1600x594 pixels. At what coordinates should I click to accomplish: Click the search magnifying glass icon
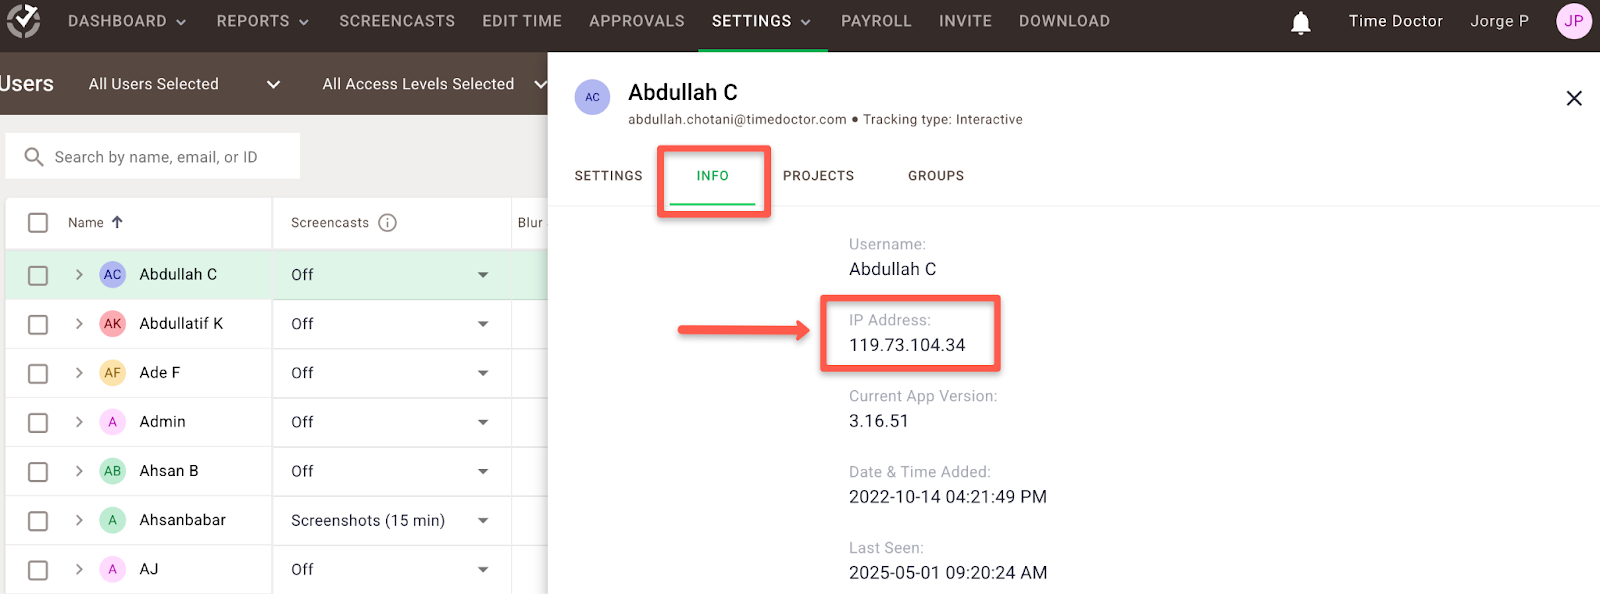coord(34,156)
